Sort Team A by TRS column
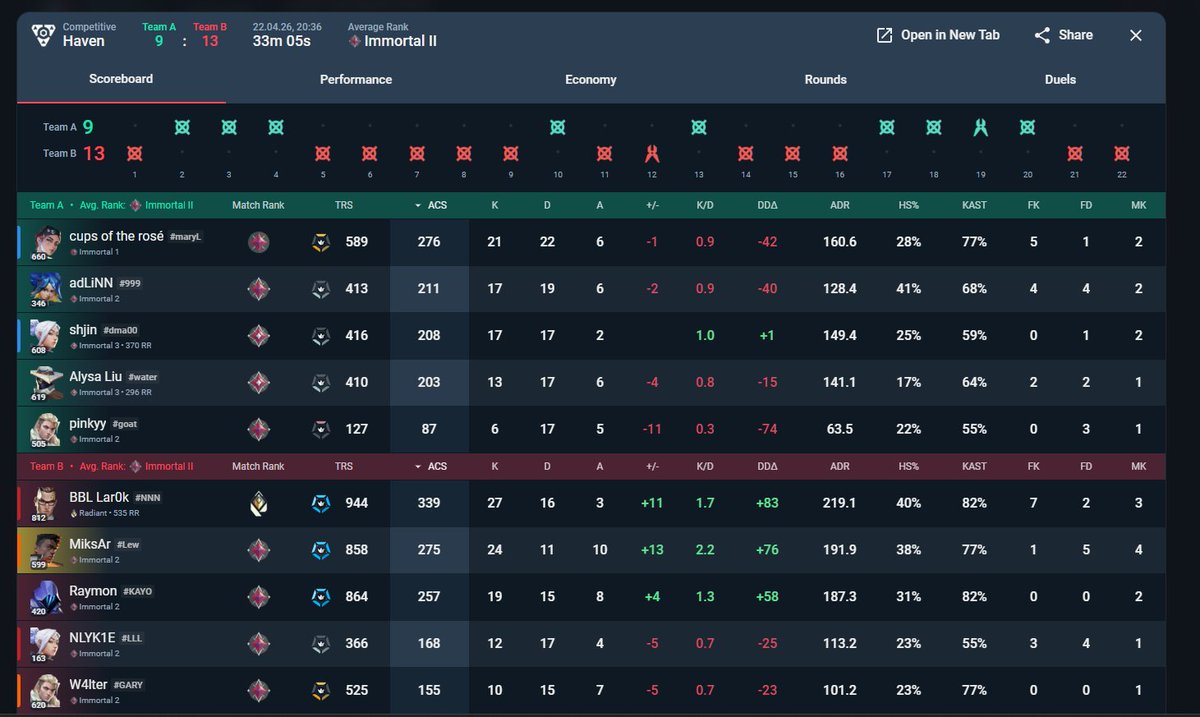 pos(344,205)
